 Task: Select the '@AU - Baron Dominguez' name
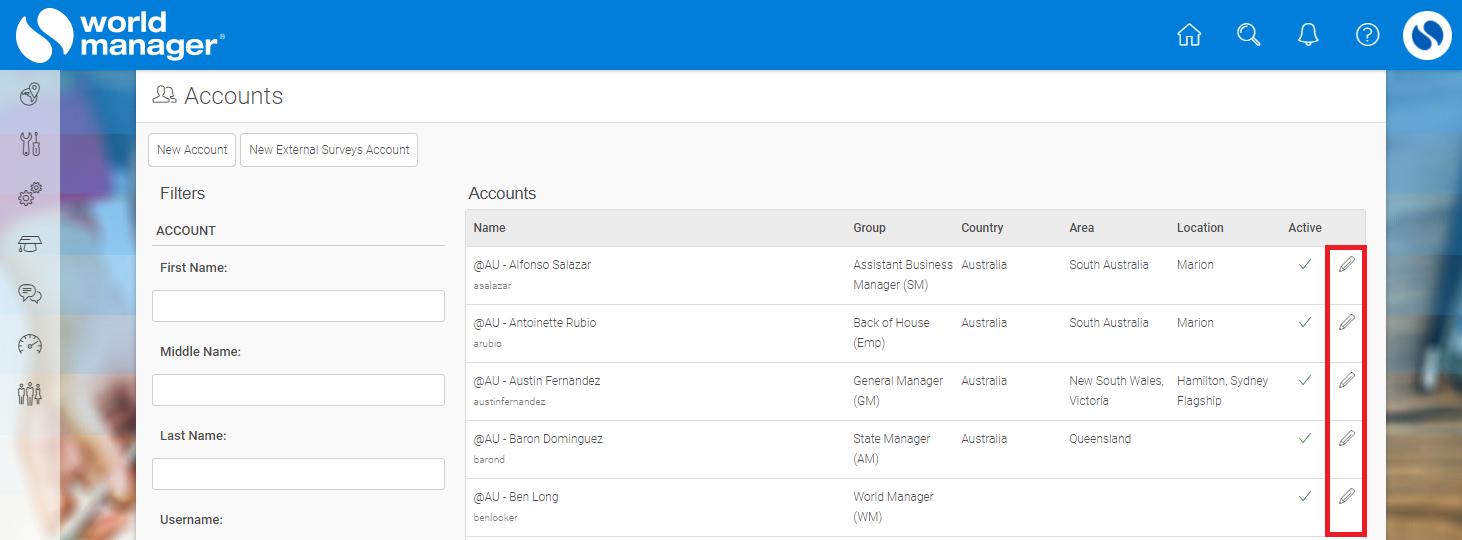click(538, 439)
